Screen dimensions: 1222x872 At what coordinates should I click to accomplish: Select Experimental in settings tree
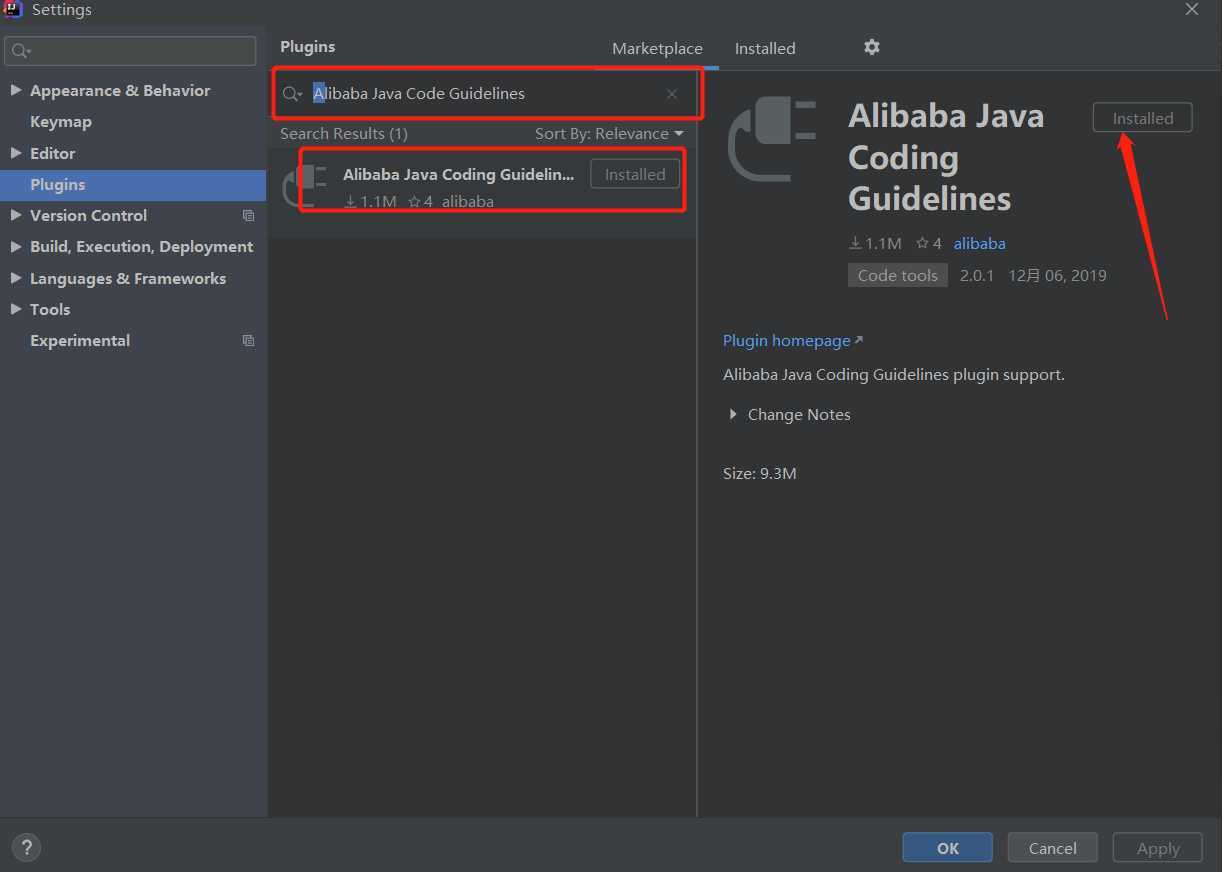[80, 341]
